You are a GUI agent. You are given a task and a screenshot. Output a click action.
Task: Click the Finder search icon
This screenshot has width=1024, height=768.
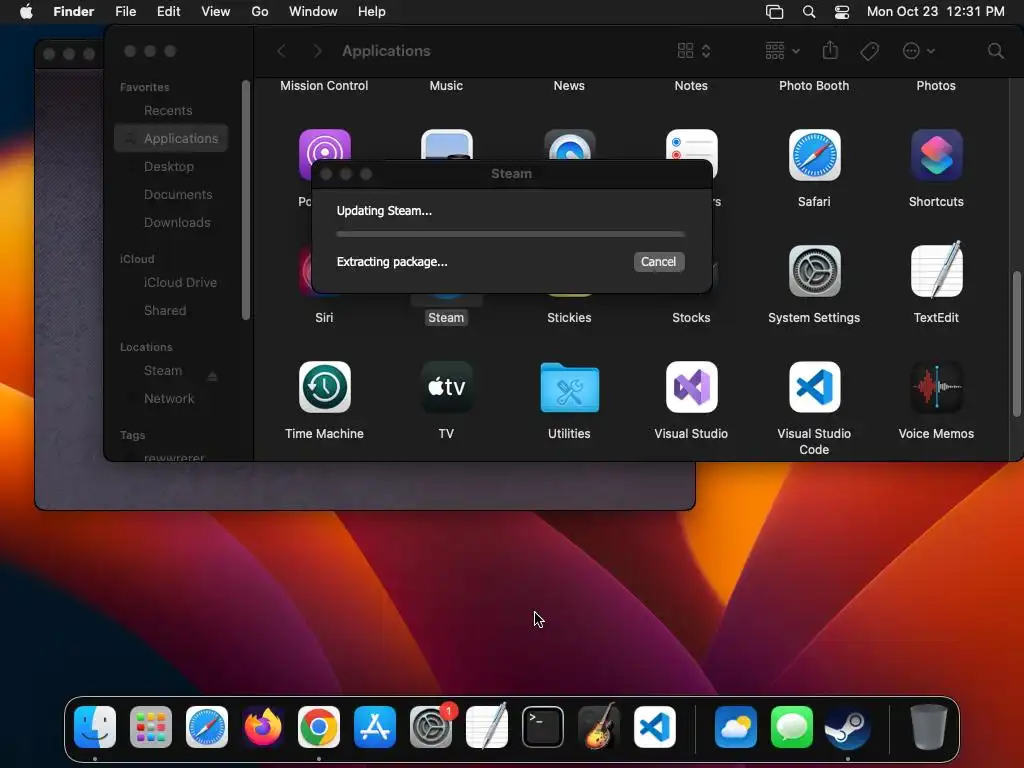tap(995, 51)
